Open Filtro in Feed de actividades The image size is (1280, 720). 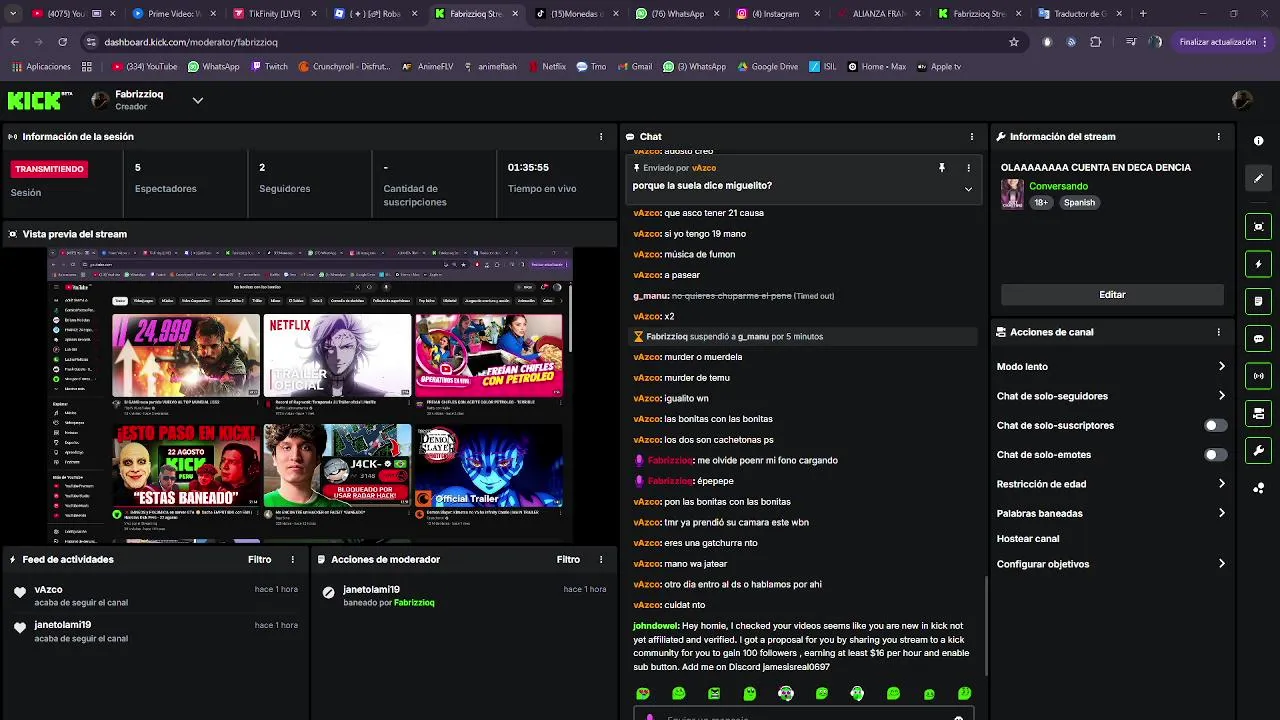(260, 560)
